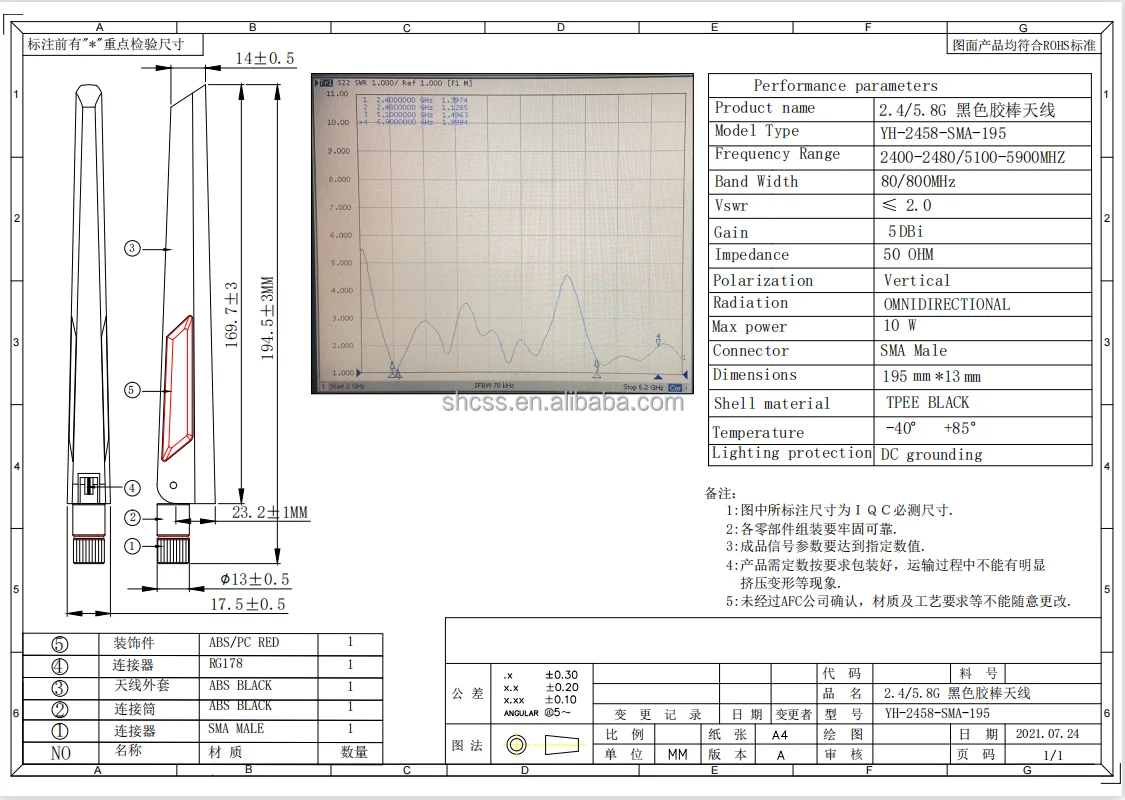This screenshot has width=1125, height=800.
Task: Click callout circle 1 by SMA connector
Action: [x=132, y=546]
